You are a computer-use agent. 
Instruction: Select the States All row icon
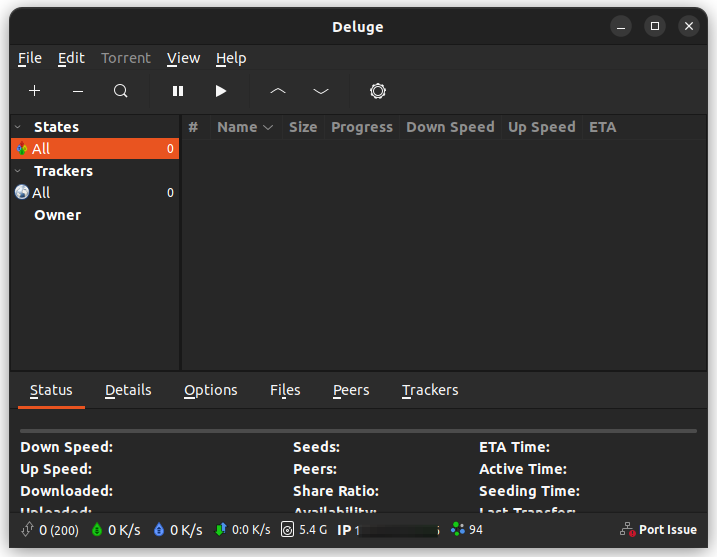click(x=22, y=148)
